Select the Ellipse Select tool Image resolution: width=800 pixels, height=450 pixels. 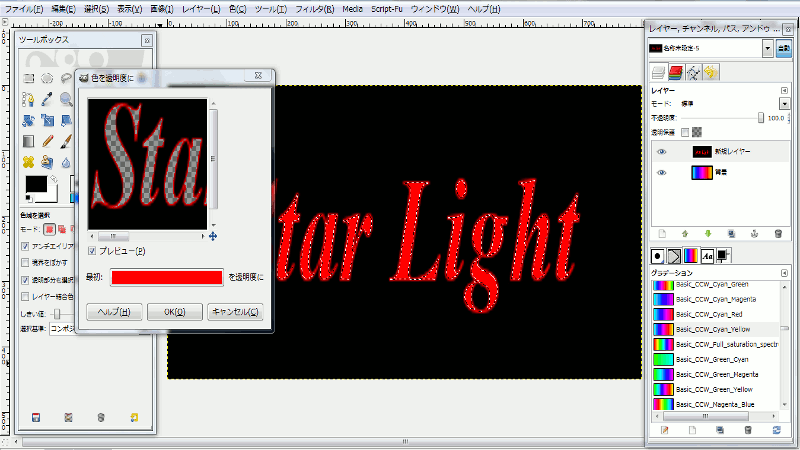click(x=47, y=78)
